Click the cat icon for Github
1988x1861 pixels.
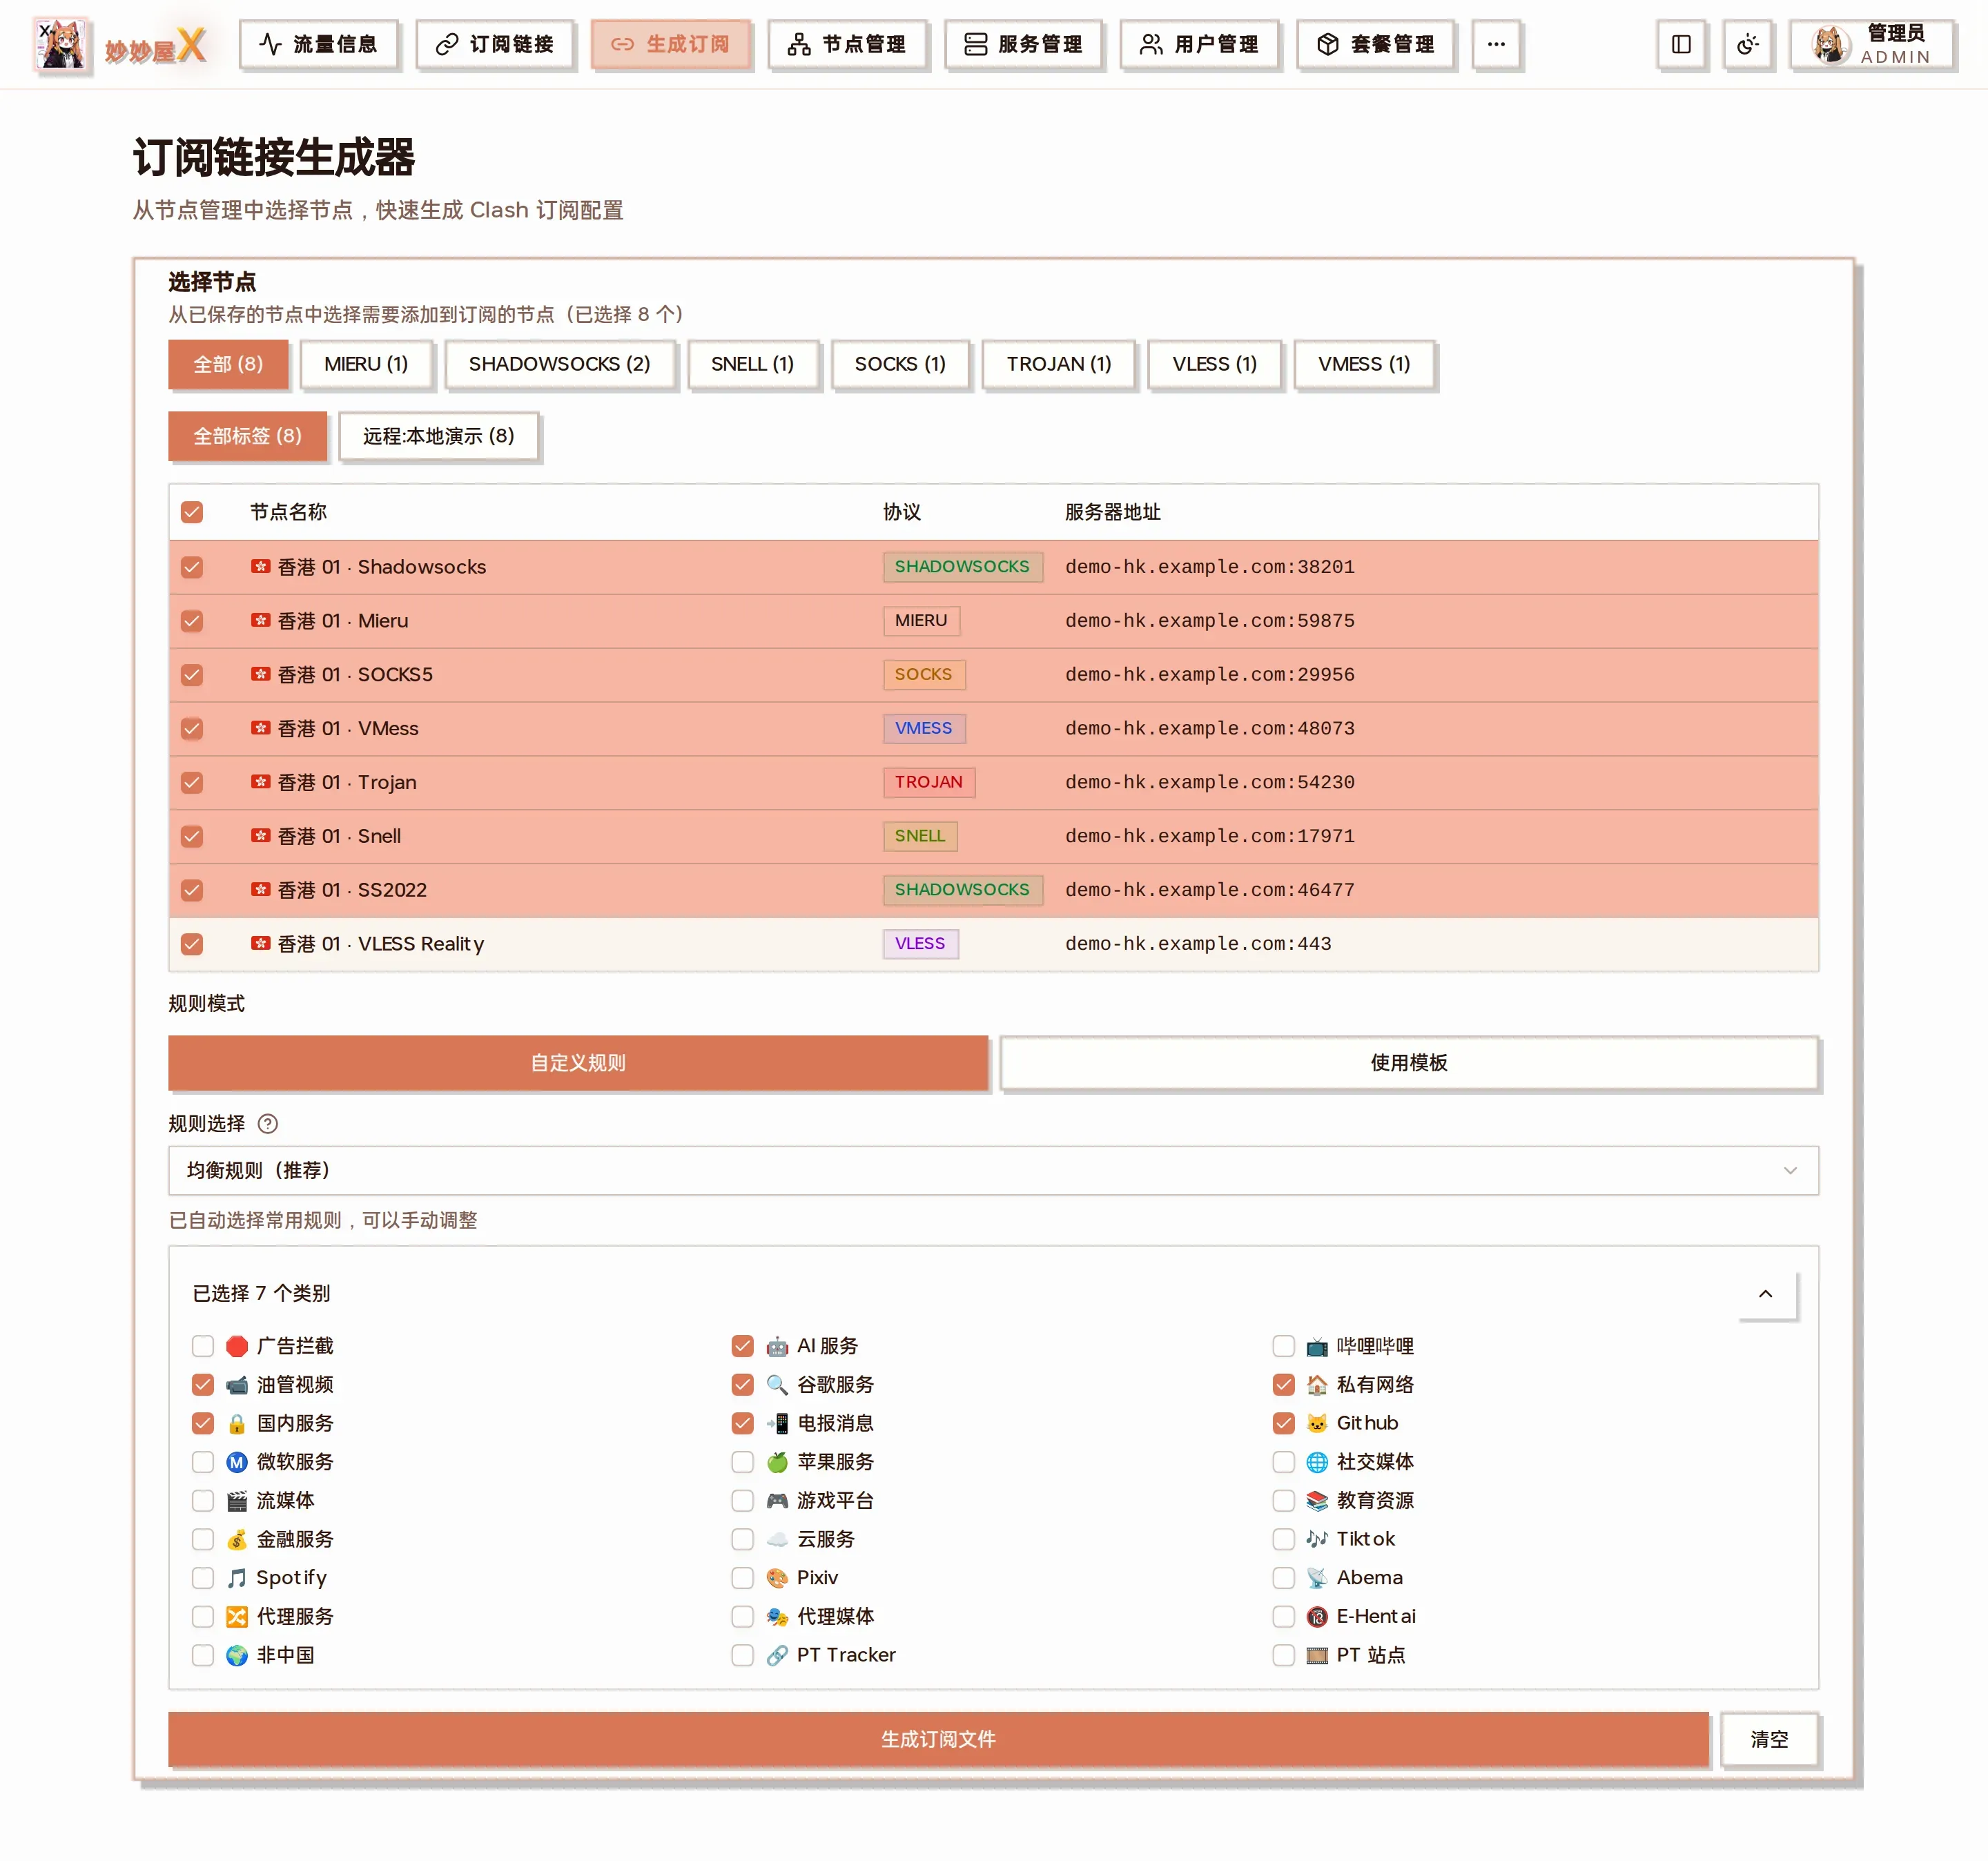coord(1317,1423)
